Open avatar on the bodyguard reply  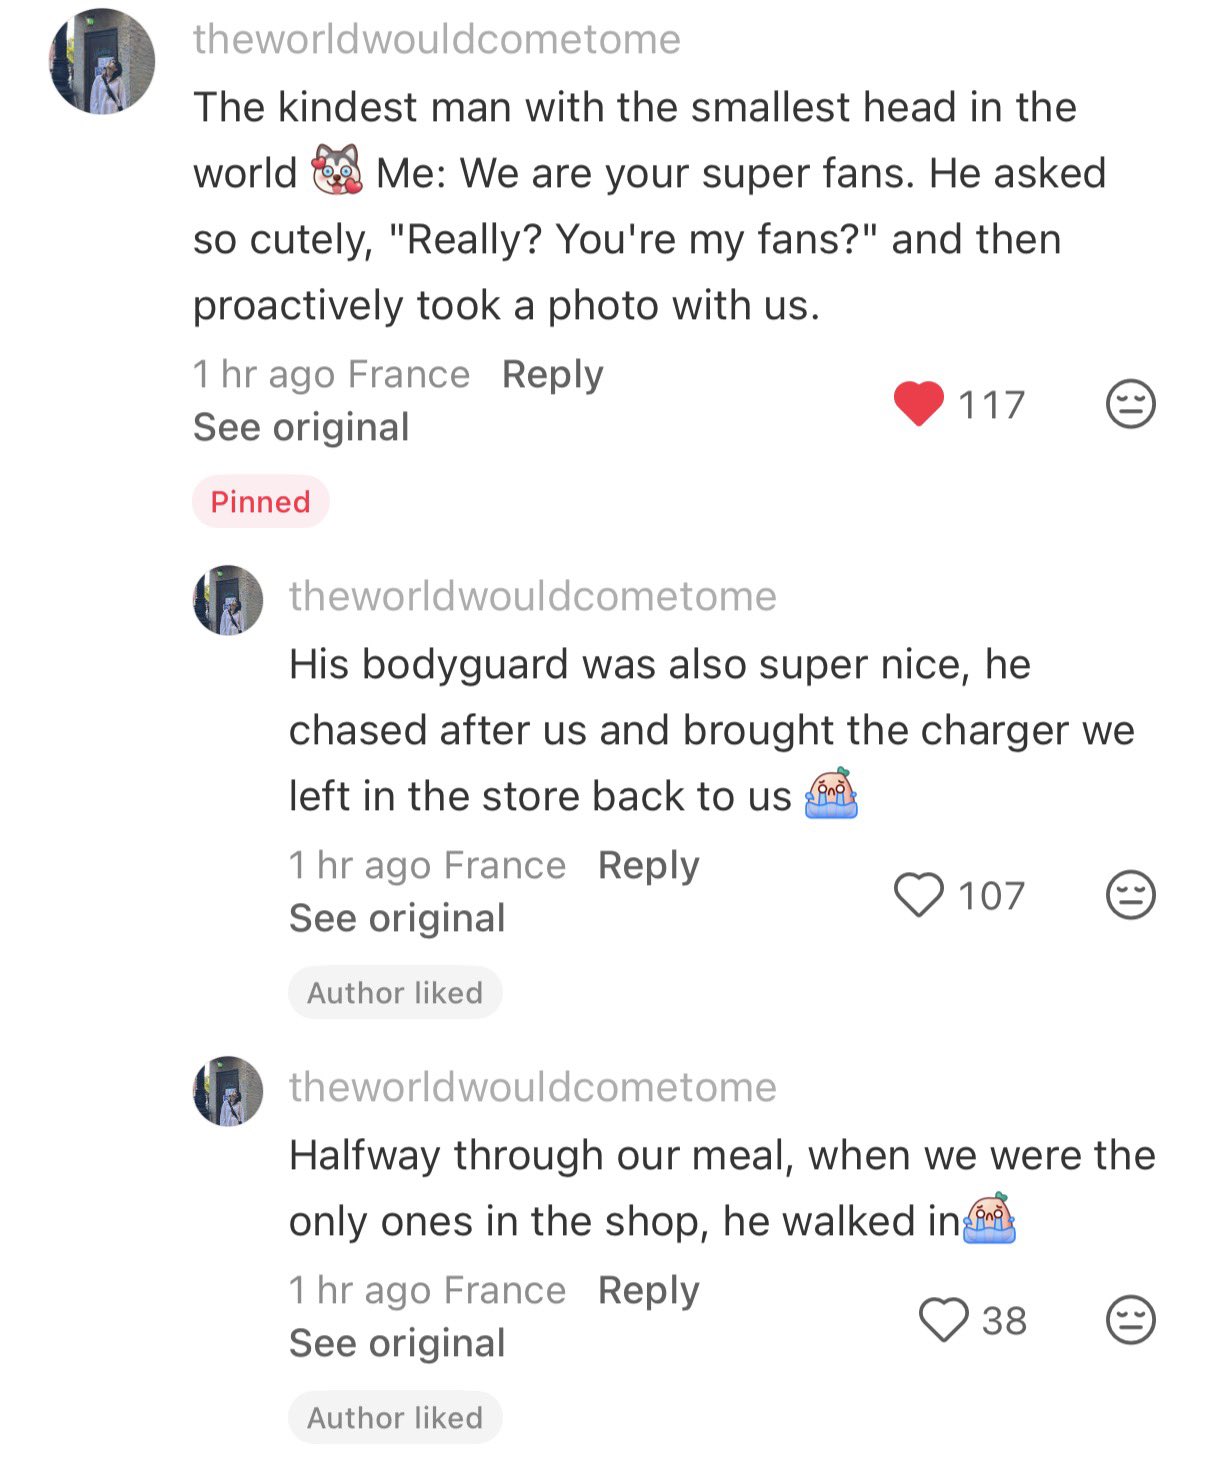[x=228, y=600]
